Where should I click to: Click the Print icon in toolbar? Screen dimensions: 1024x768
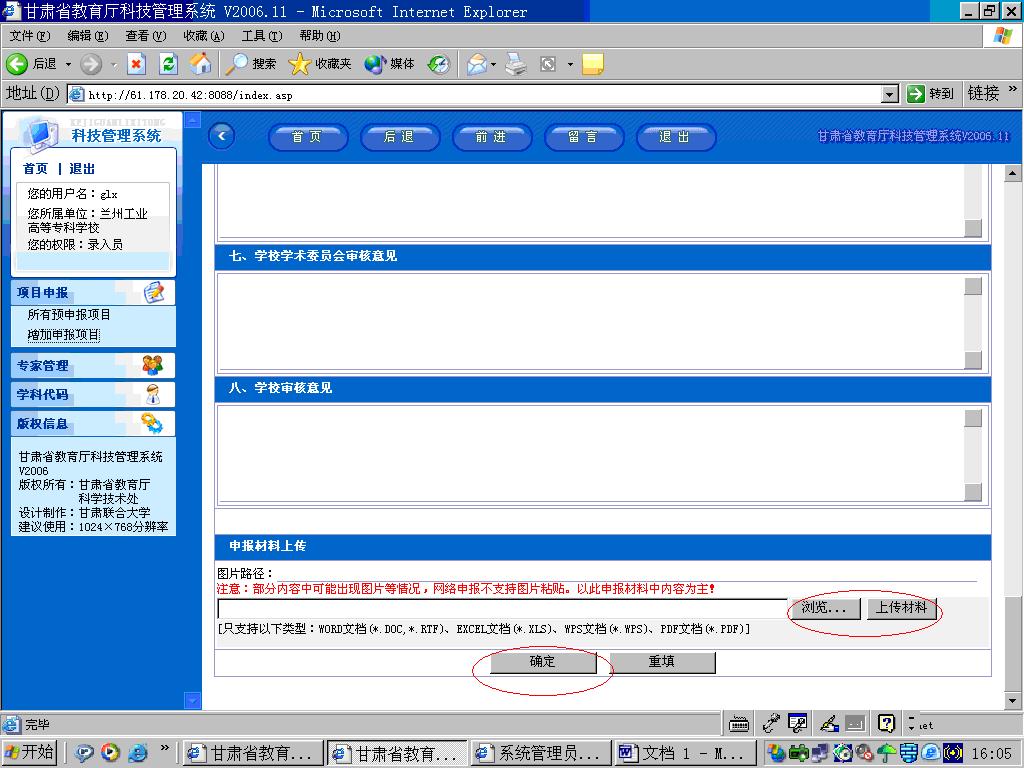tap(515, 64)
